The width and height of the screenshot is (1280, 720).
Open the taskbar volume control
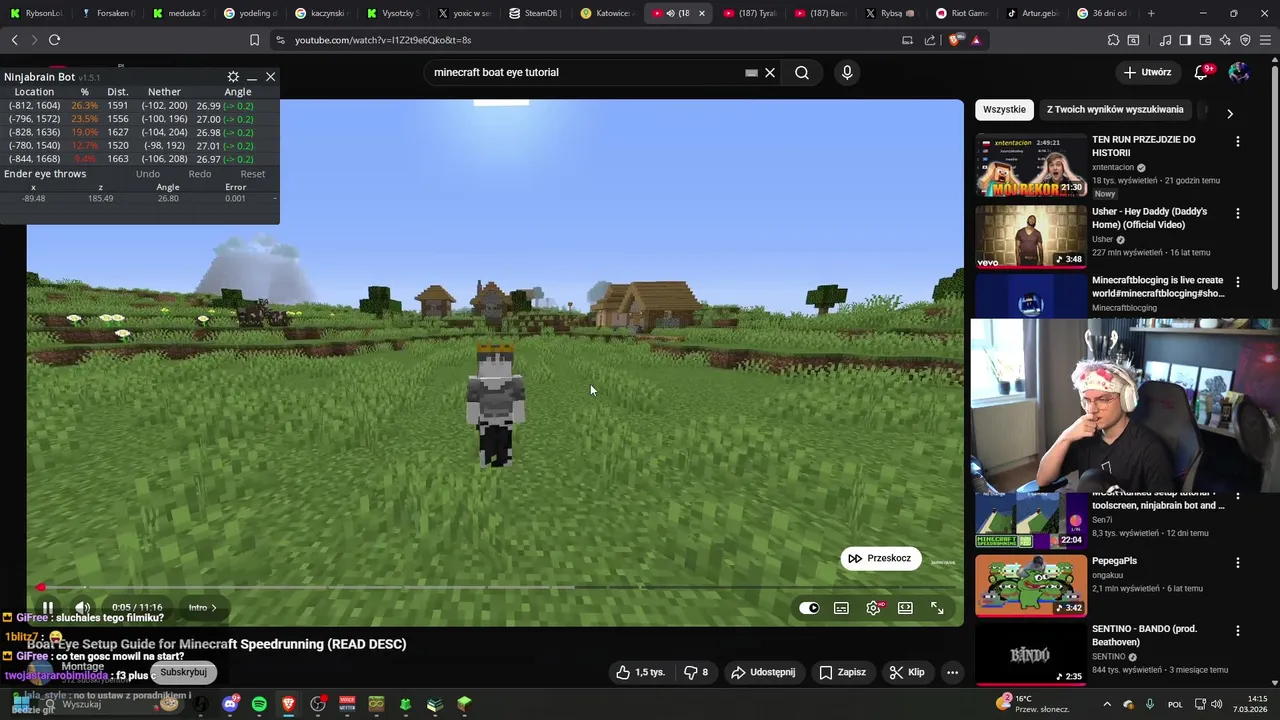pos(1217,704)
